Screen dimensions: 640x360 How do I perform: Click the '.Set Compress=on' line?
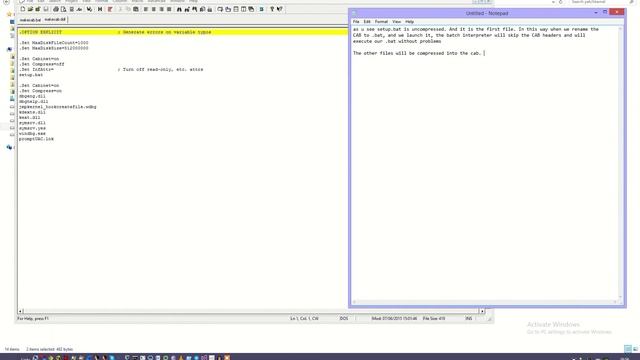click(x=40, y=91)
